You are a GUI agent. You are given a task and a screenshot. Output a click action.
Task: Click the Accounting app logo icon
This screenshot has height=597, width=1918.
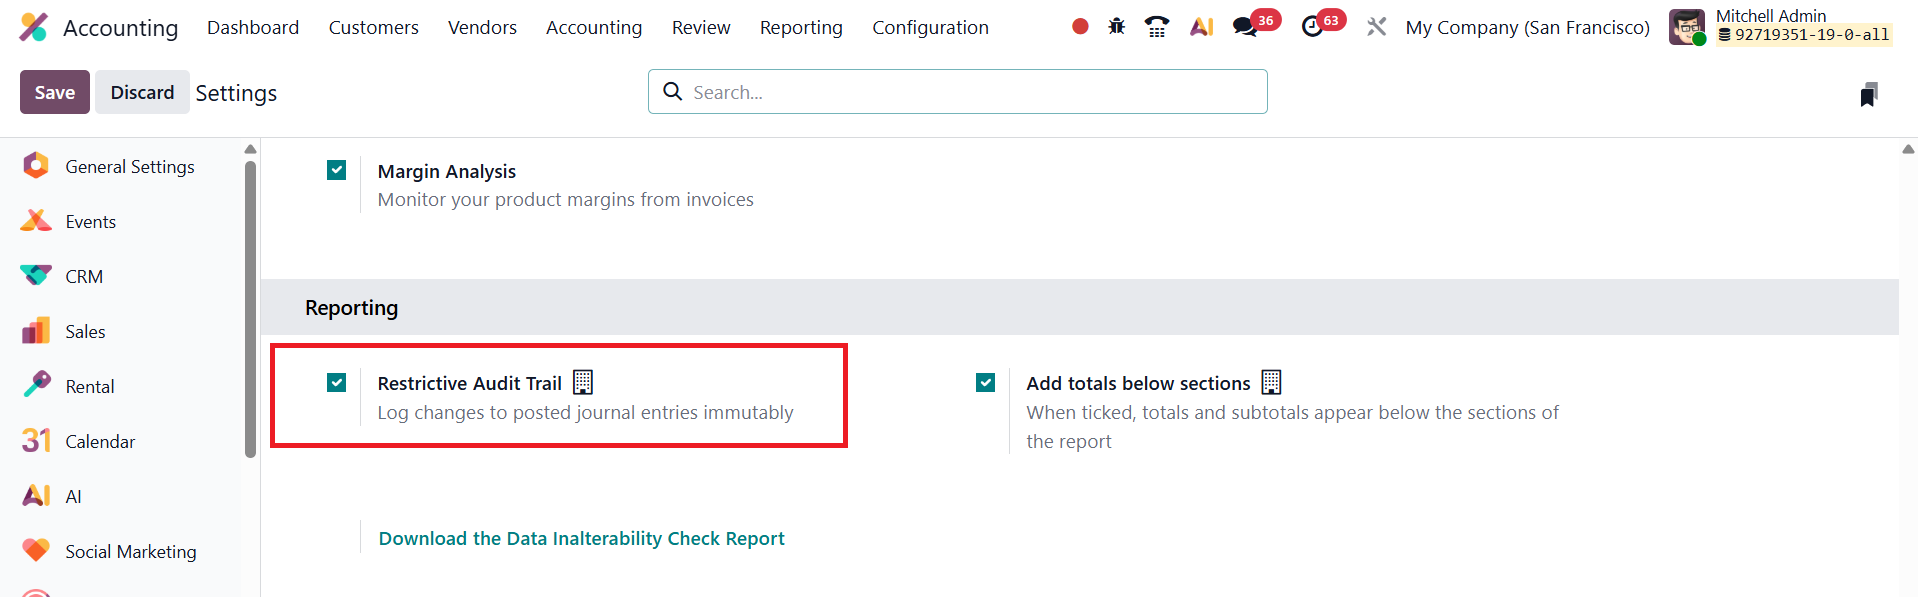click(x=33, y=27)
